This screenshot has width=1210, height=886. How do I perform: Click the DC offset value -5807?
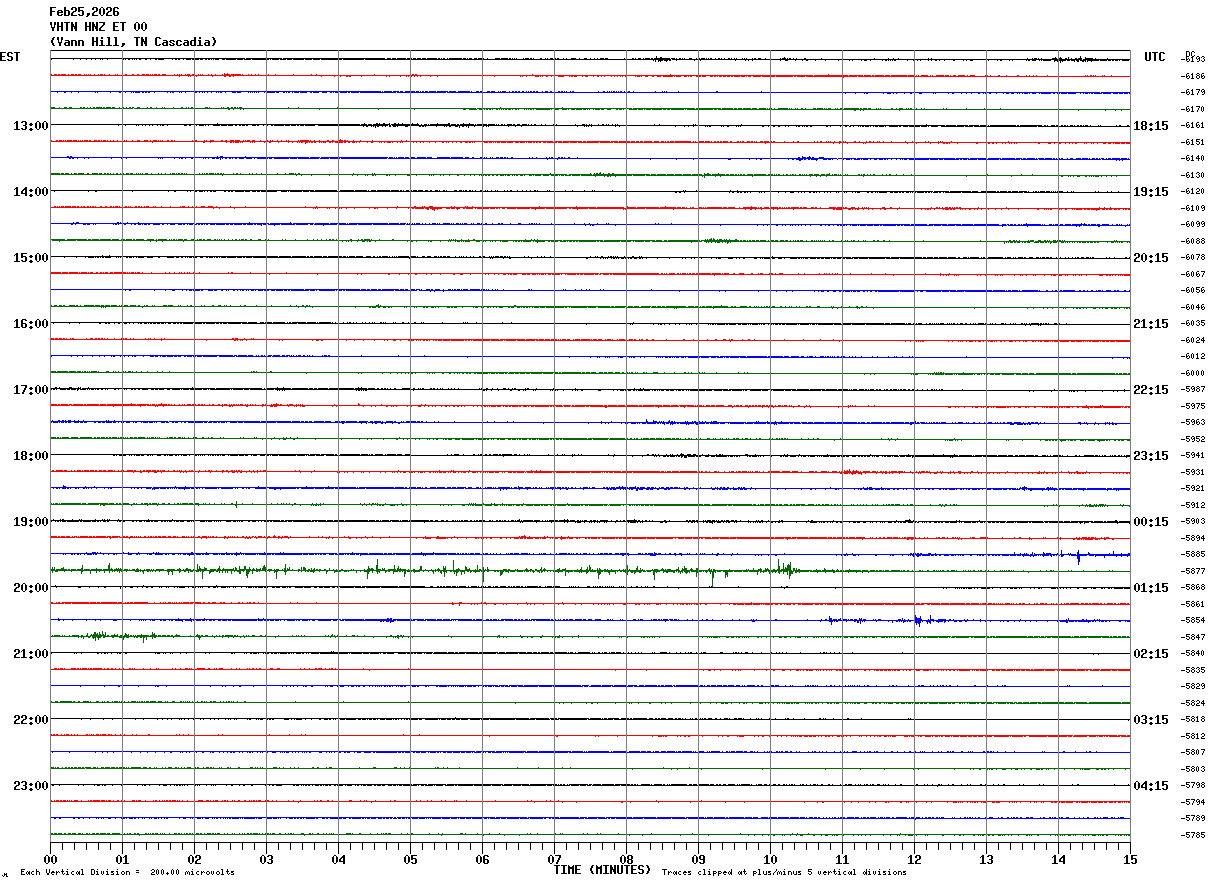click(x=1194, y=753)
